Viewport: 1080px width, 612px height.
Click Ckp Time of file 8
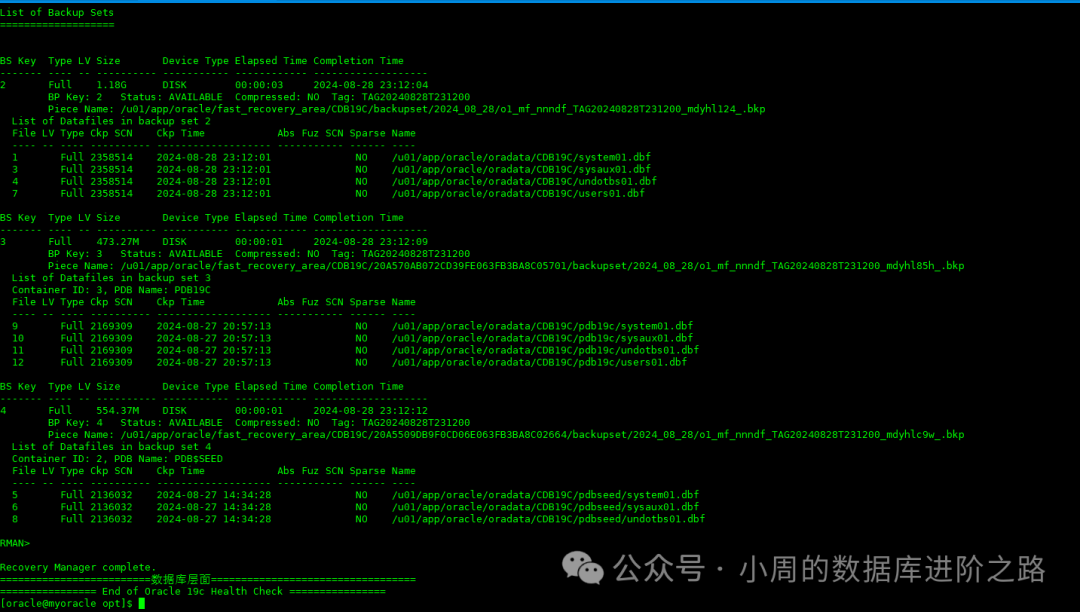pos(214,519)
